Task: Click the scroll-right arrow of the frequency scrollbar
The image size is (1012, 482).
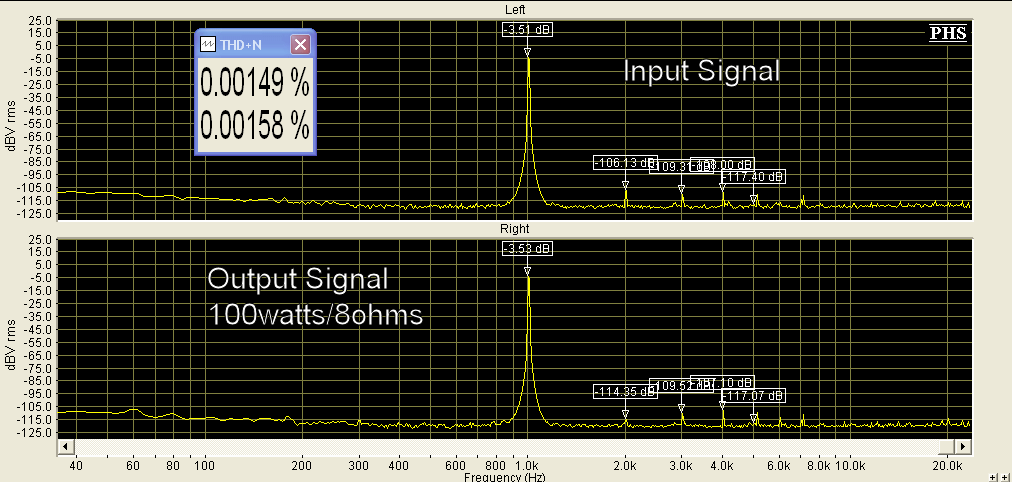Action: [962, 447]
